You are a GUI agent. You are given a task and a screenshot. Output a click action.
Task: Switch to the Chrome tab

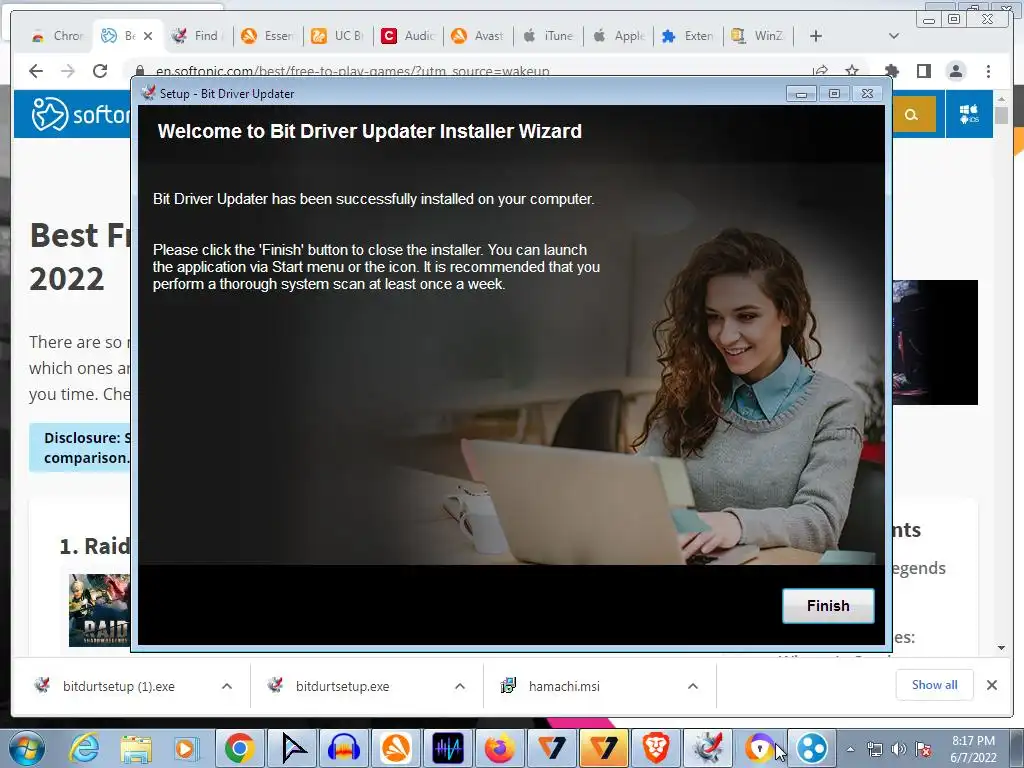(x=57, y=36)
